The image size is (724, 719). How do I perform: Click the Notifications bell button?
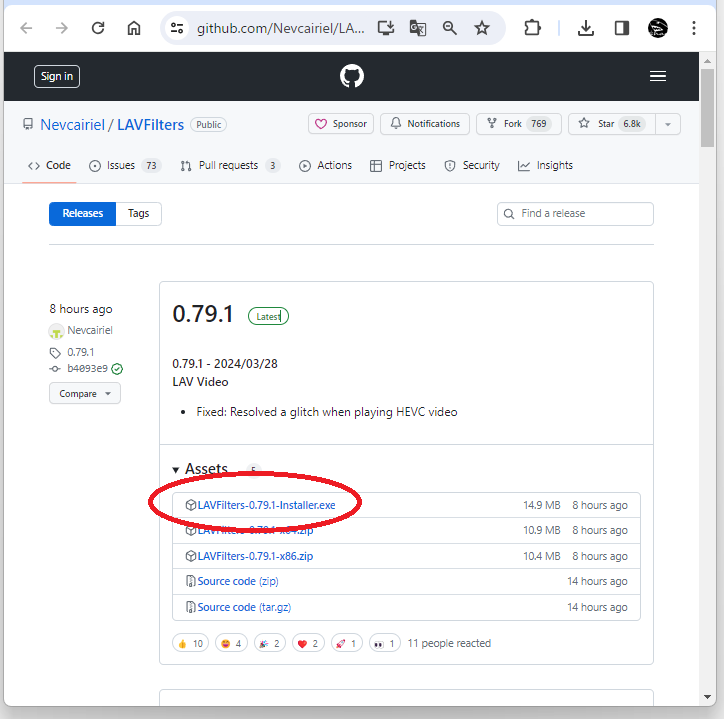tap(425, 124)
